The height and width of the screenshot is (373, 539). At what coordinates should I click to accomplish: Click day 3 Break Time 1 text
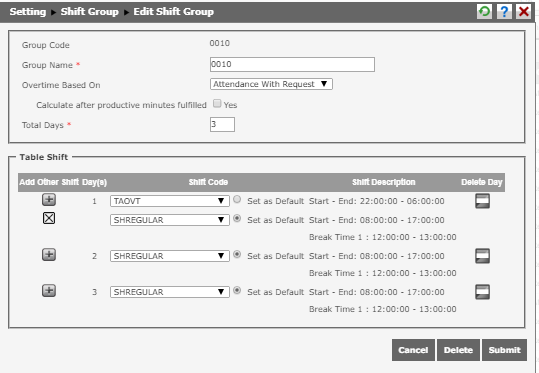tap(383, 309)
